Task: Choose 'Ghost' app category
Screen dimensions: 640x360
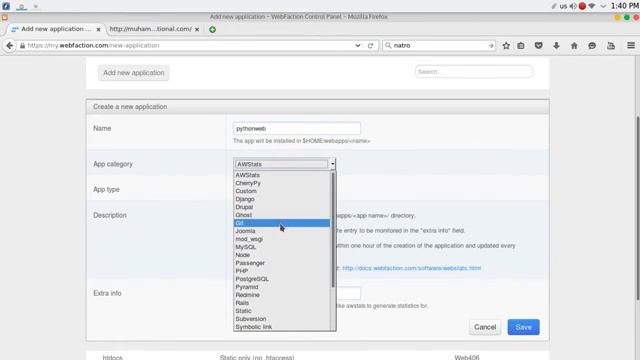Action: (282, 215)
